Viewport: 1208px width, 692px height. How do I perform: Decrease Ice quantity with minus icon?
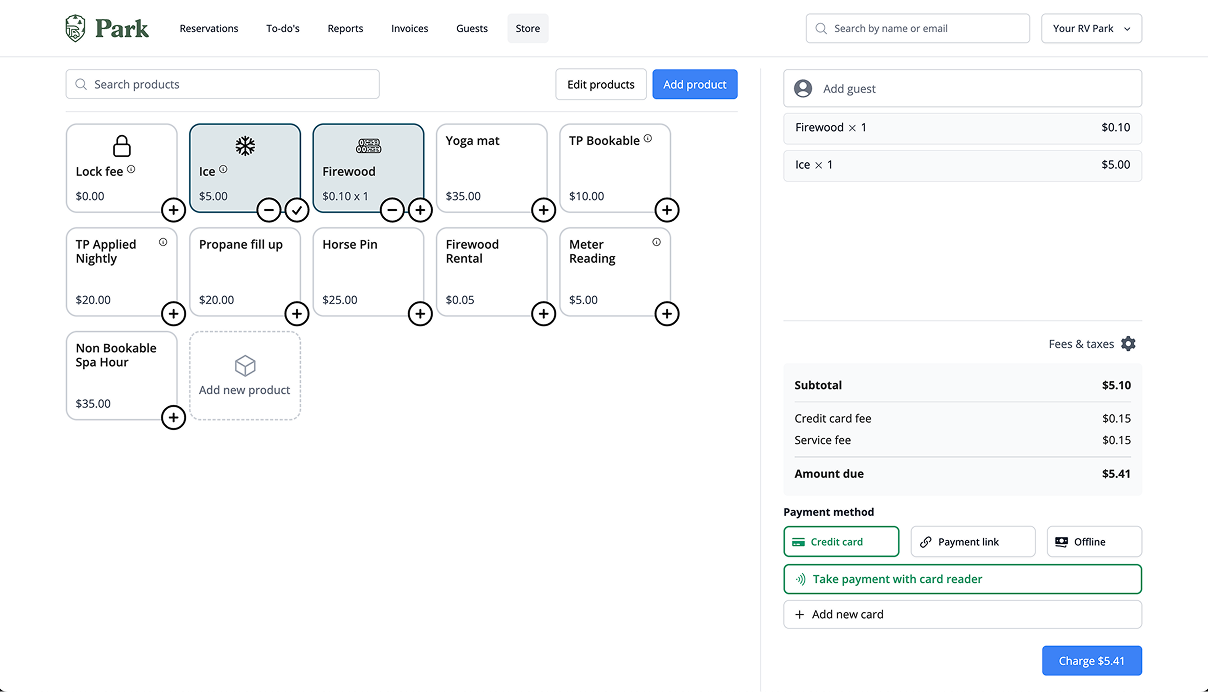coord(269,210)
